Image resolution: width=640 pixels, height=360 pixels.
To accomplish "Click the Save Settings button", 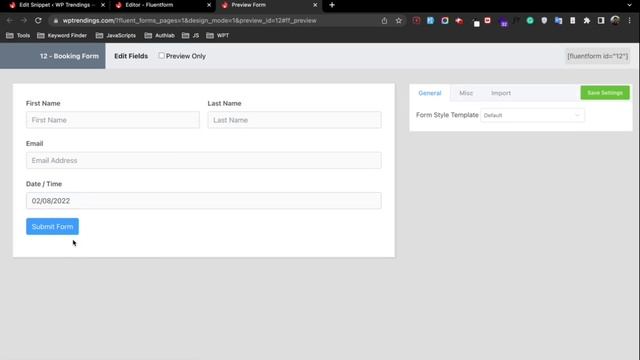I will (605, 93).
